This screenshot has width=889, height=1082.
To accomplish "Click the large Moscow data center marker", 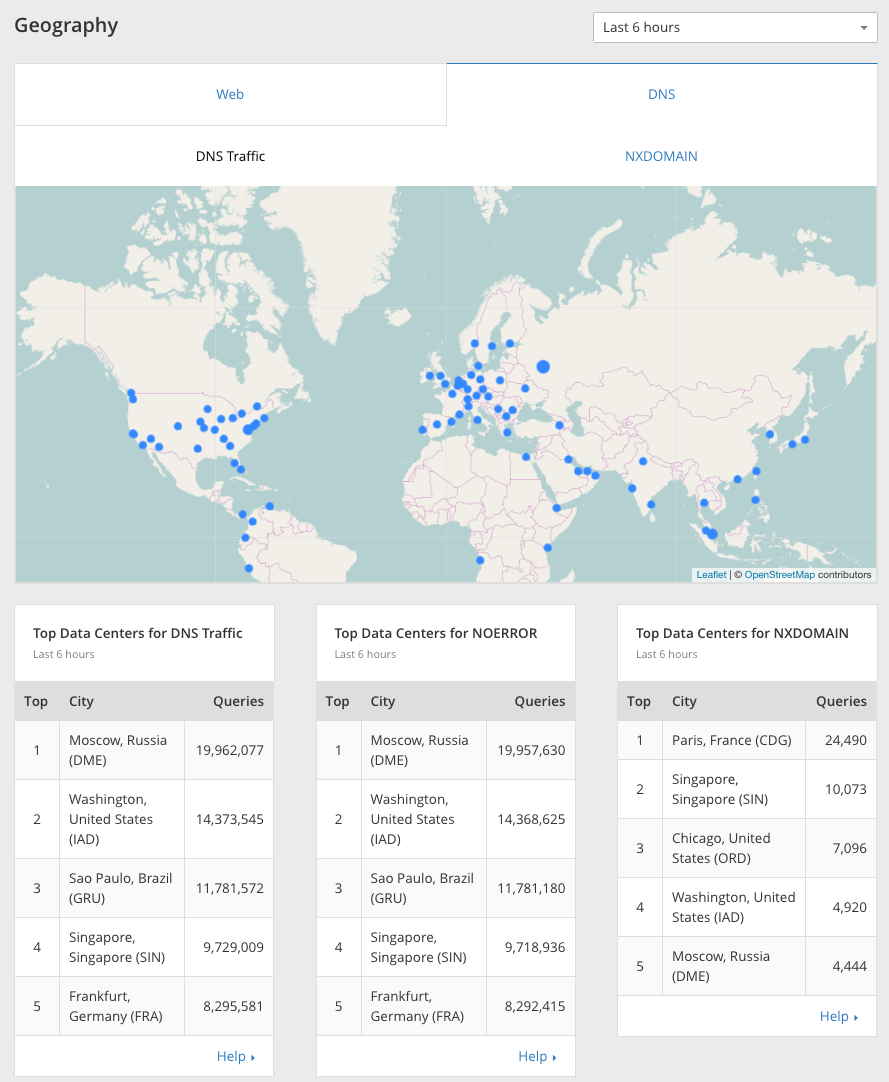I will [x=543, y=366].
